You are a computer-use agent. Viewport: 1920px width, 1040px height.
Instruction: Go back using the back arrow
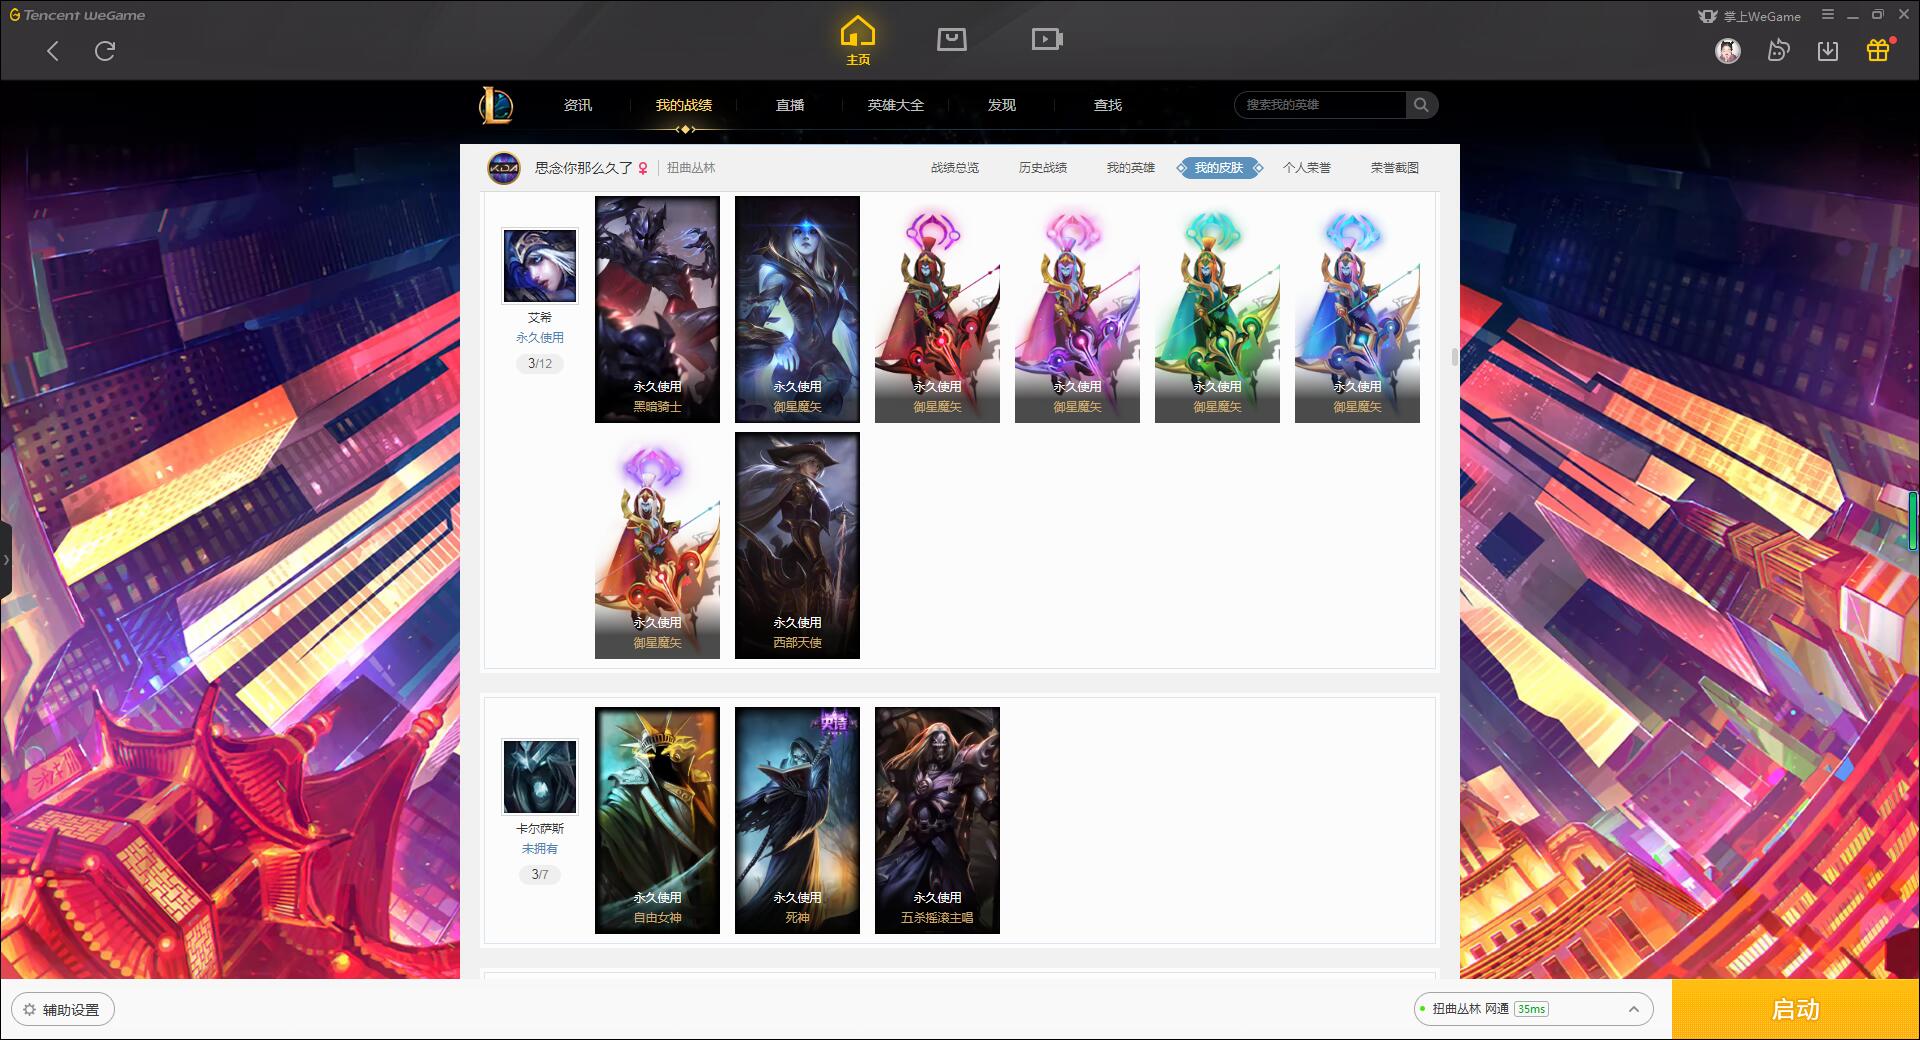point(53,51)
